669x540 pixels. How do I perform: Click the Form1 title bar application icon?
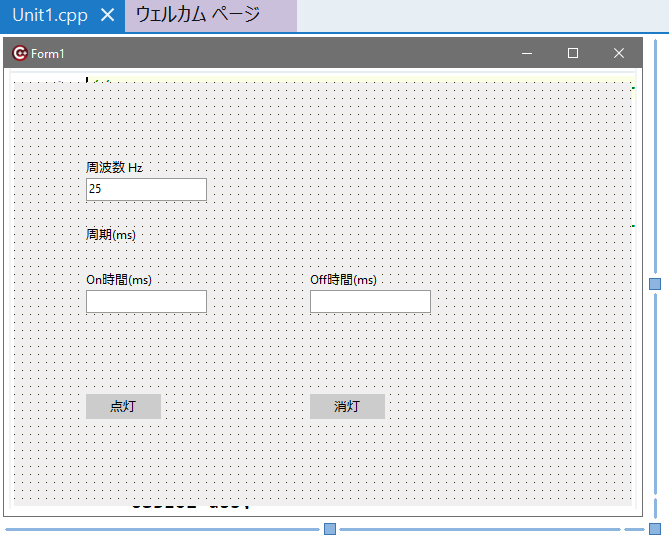pyautogui.click(x=19, y=53)
